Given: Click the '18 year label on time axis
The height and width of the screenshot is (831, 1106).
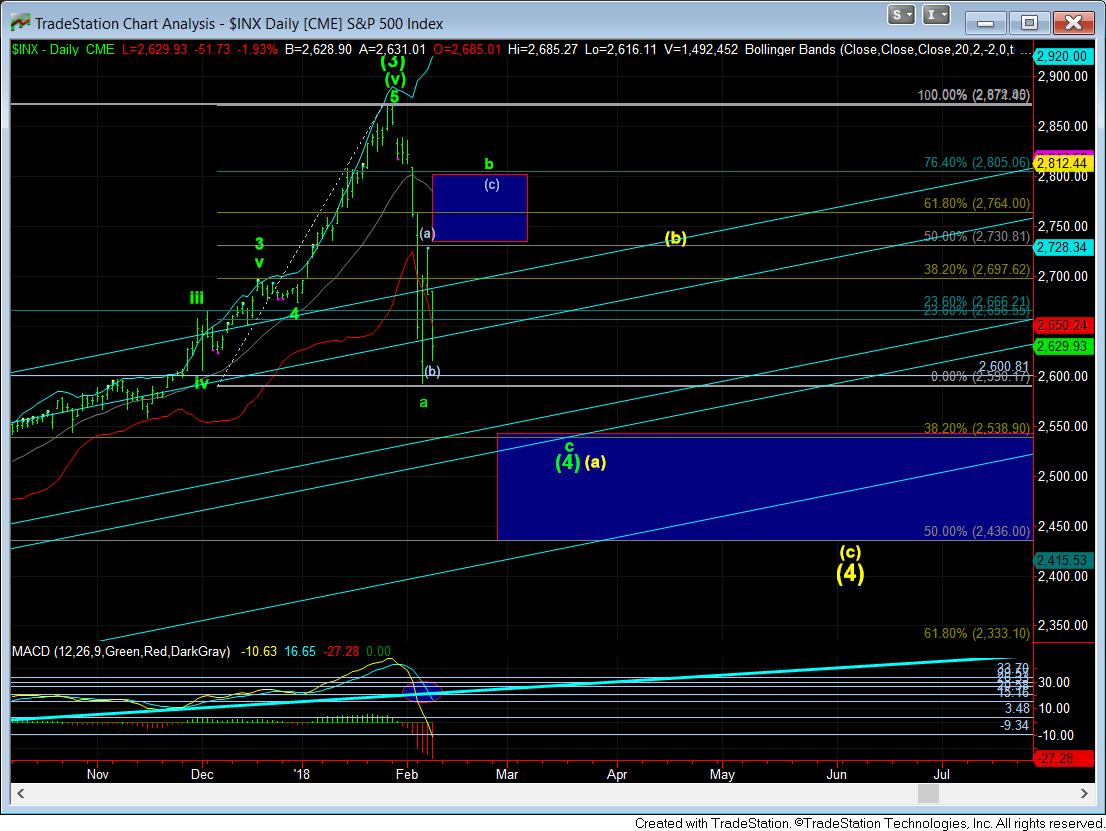Looking at the screenshot, I should [x=301, y=774].
